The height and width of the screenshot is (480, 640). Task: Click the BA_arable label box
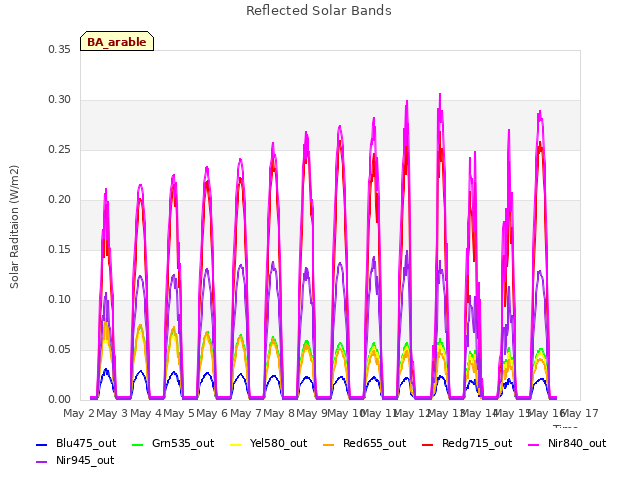point(117,41)
